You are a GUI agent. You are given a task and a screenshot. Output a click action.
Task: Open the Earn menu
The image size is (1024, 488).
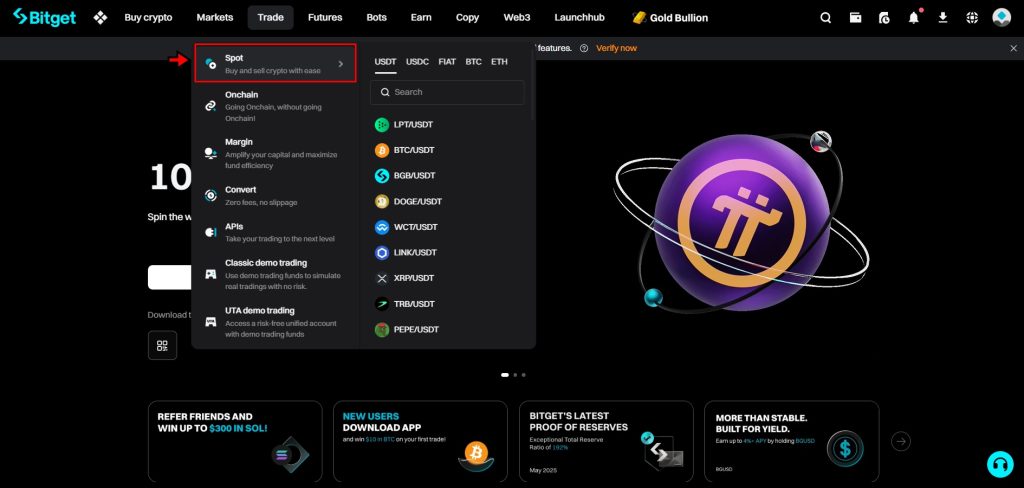point(421,18)
